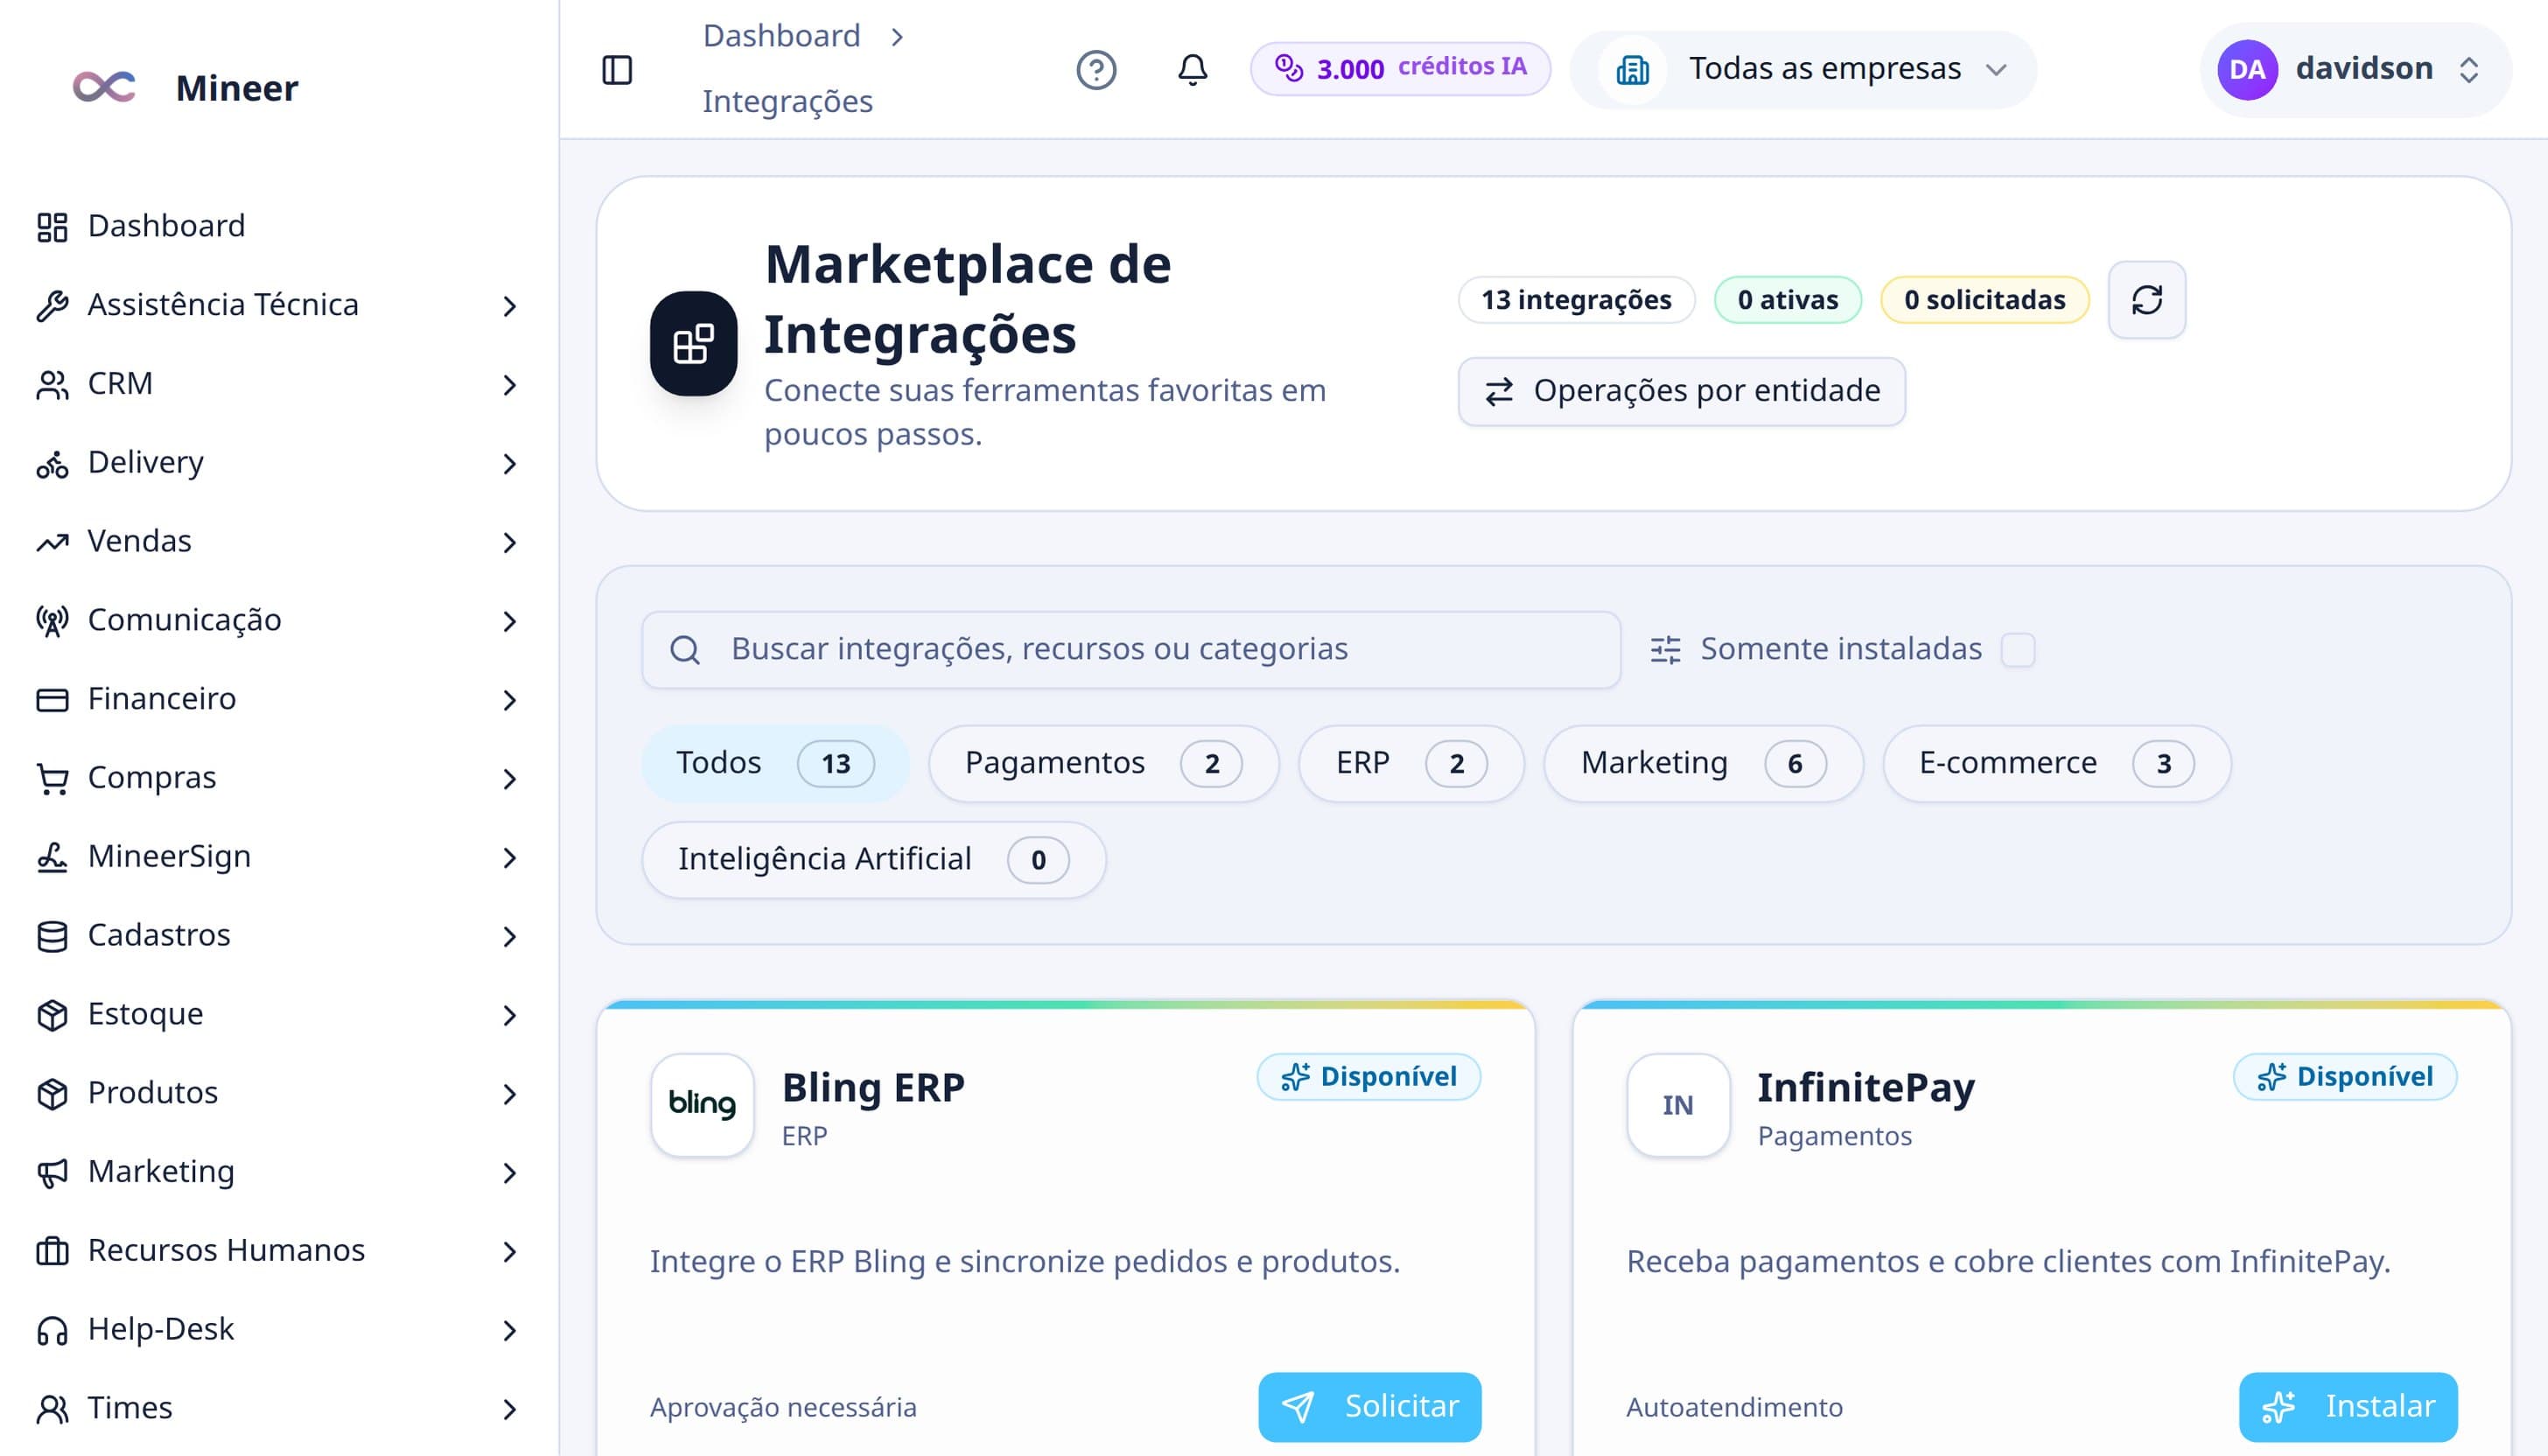Viewport: 2548px width, 1456px height.
Task: Click the Comunicação antenna icon
Action: [52, 621]
